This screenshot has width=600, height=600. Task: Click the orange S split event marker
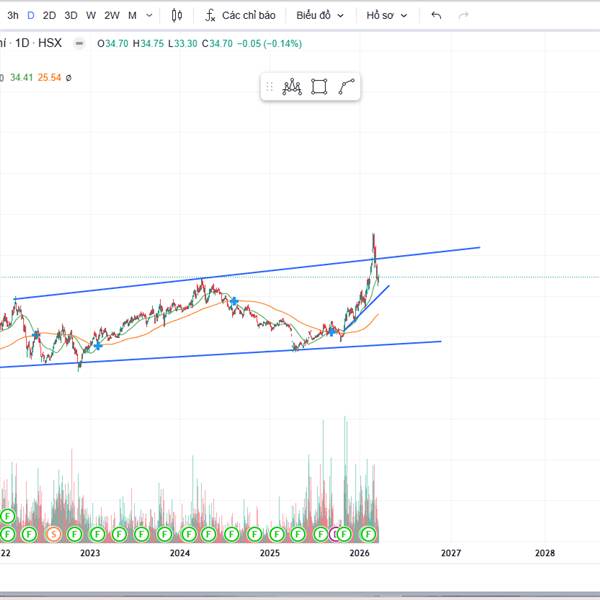pos(53,534)
